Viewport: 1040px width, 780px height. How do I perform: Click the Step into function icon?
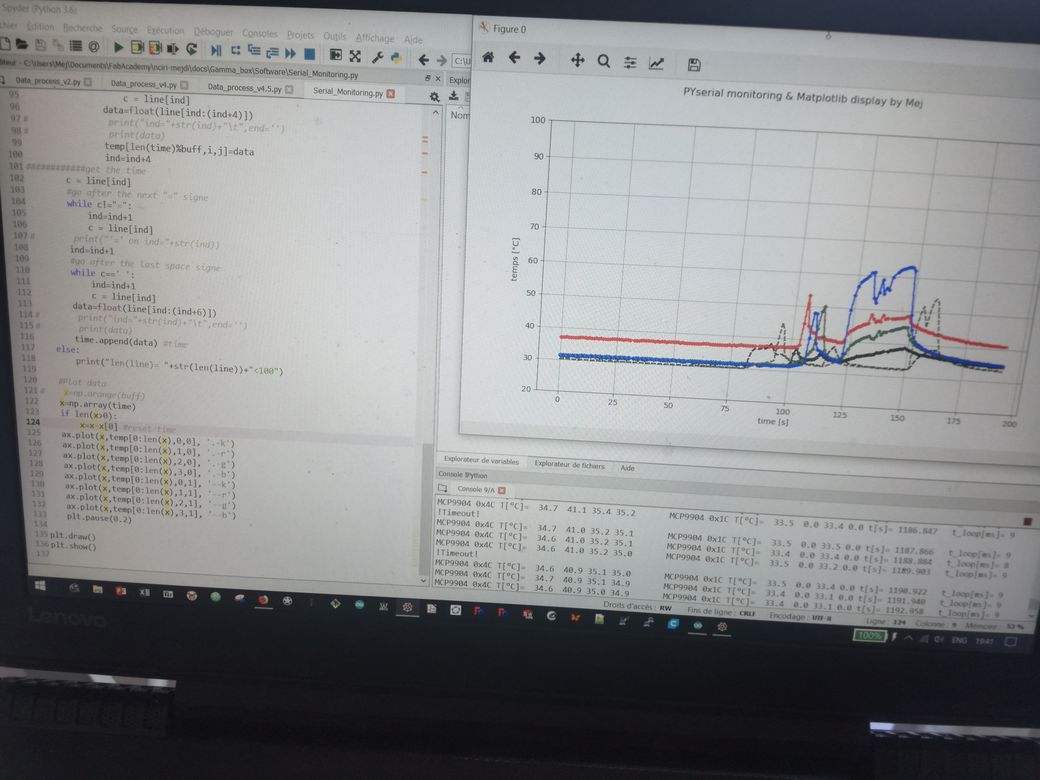point(254,50)
